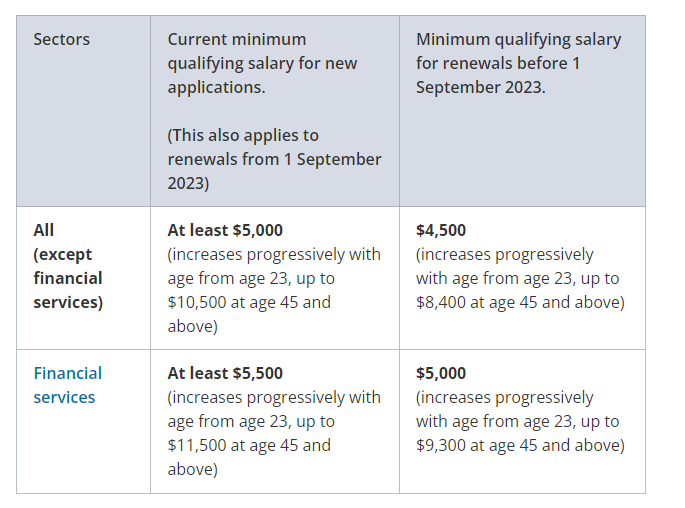Click the "(This also applies to" note
The image size is (685, 508).
click(243, 135)
